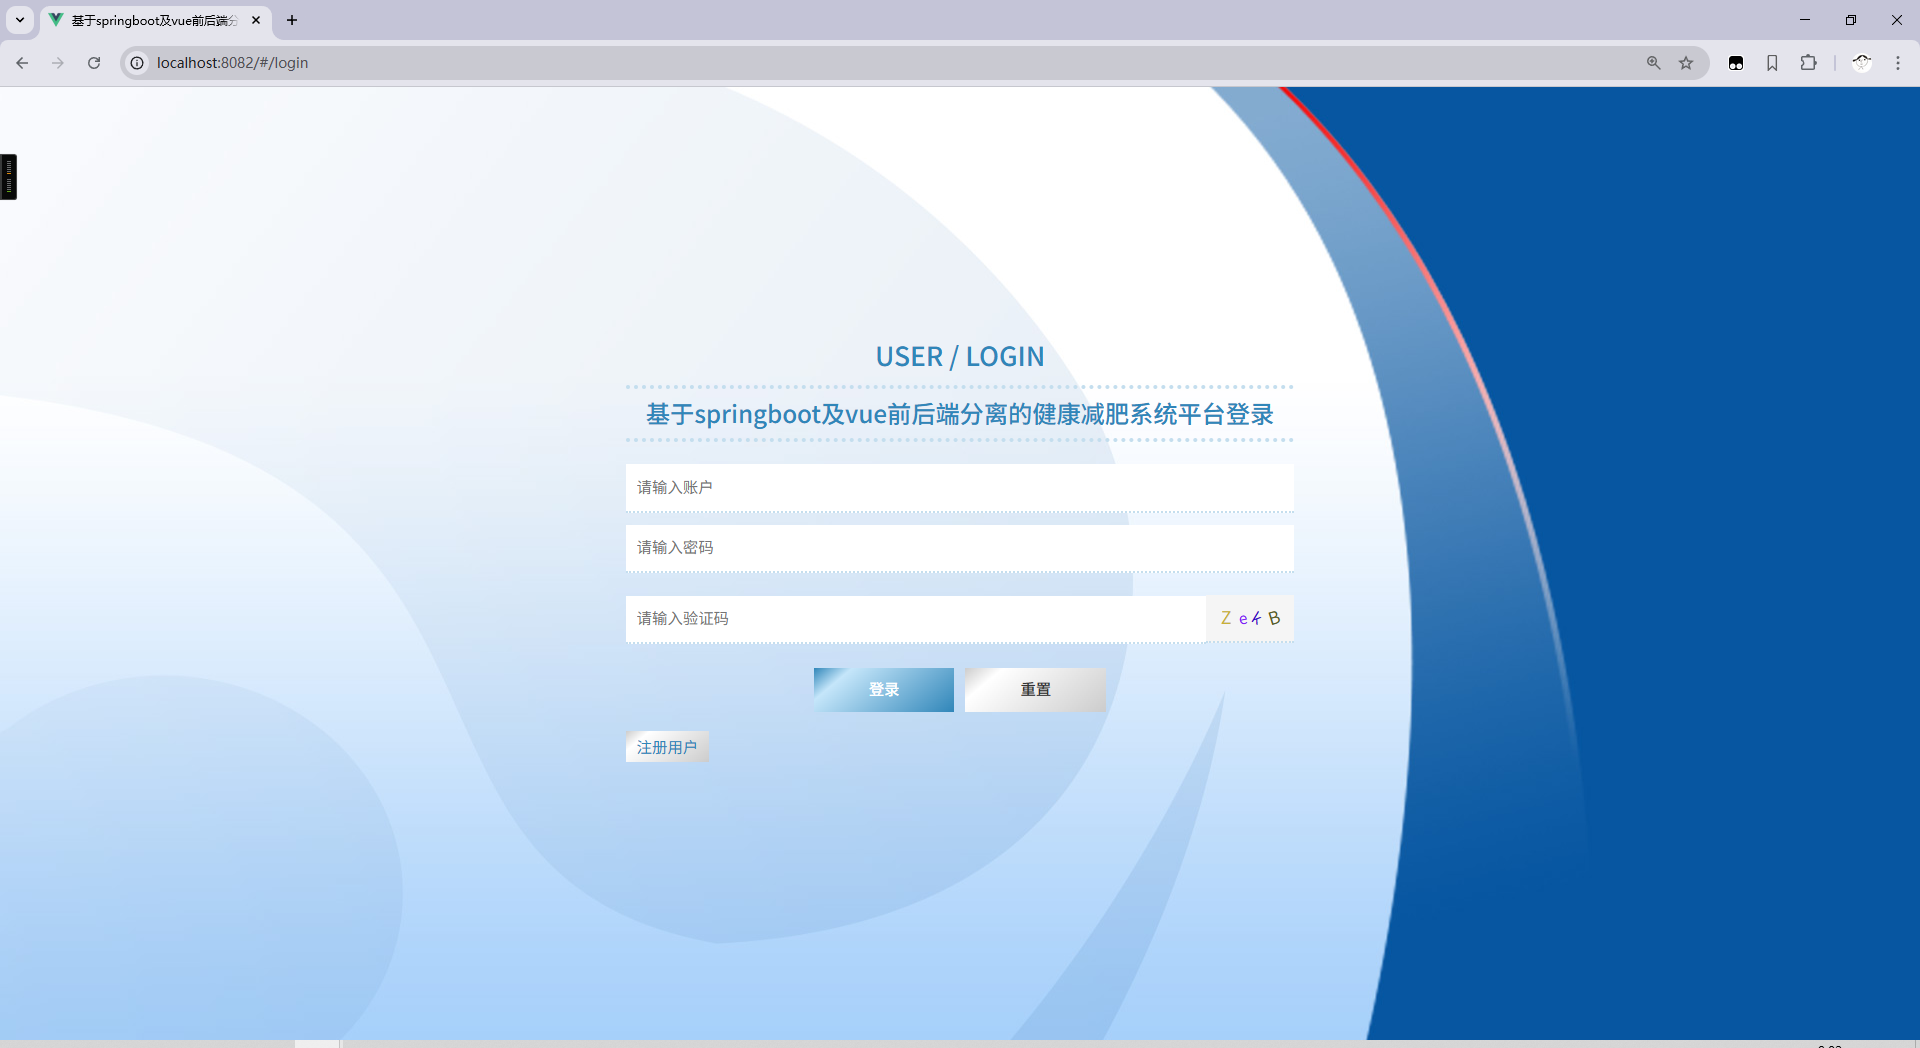Image resolution: width=1920 pixels, height=1048 pixels.
Task: Restore down the browser window
Action: coord(1851,20)
